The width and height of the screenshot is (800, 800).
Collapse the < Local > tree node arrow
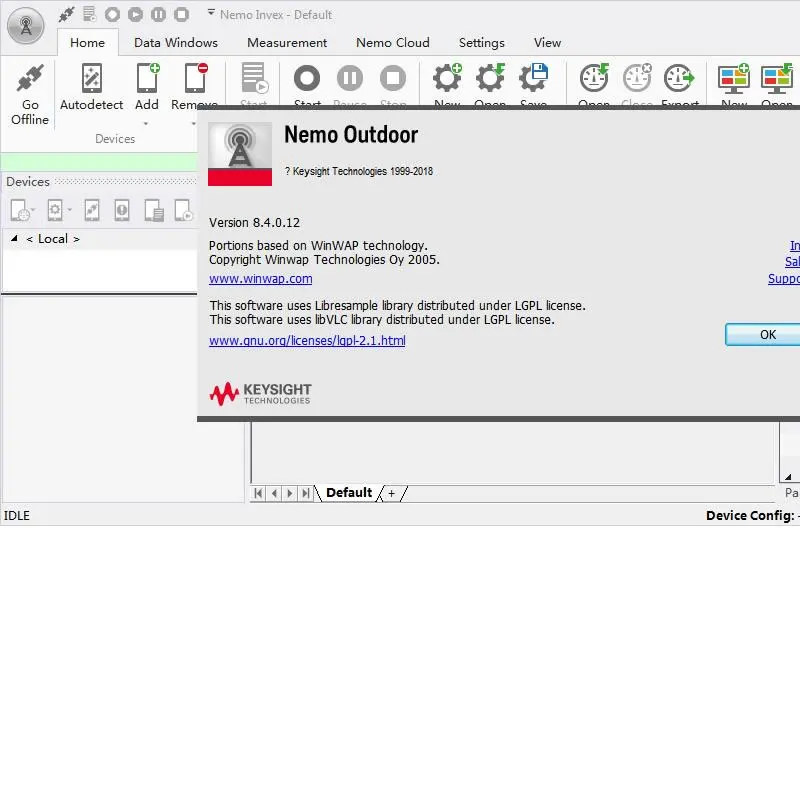(x=14, y=238)
